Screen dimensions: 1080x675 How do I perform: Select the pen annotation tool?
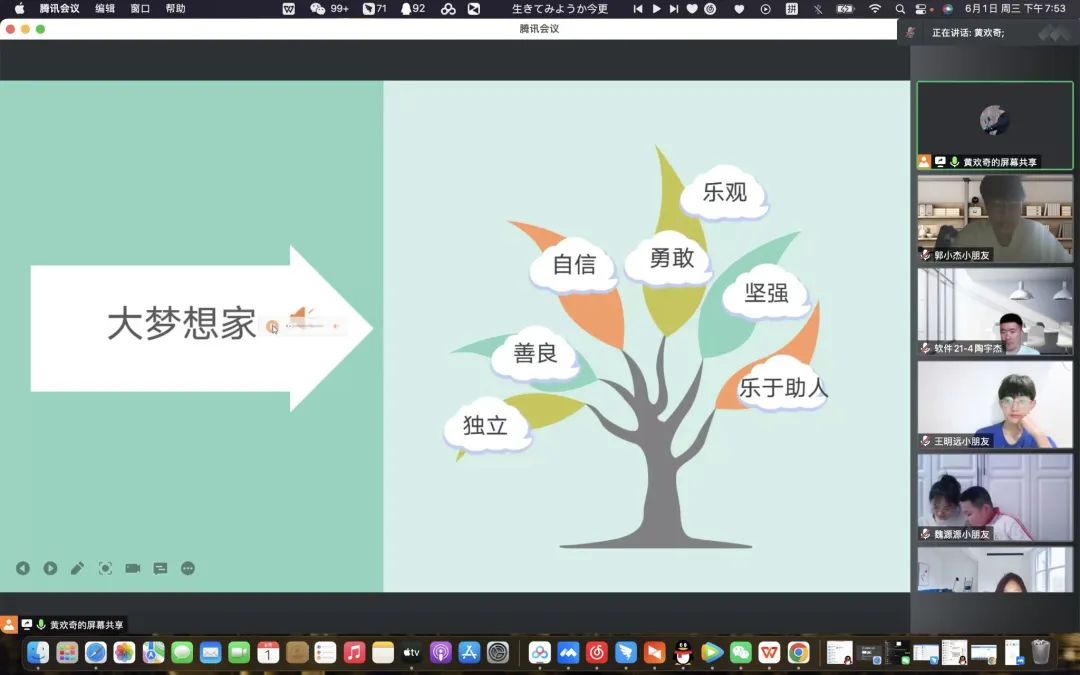pos(77,568)
